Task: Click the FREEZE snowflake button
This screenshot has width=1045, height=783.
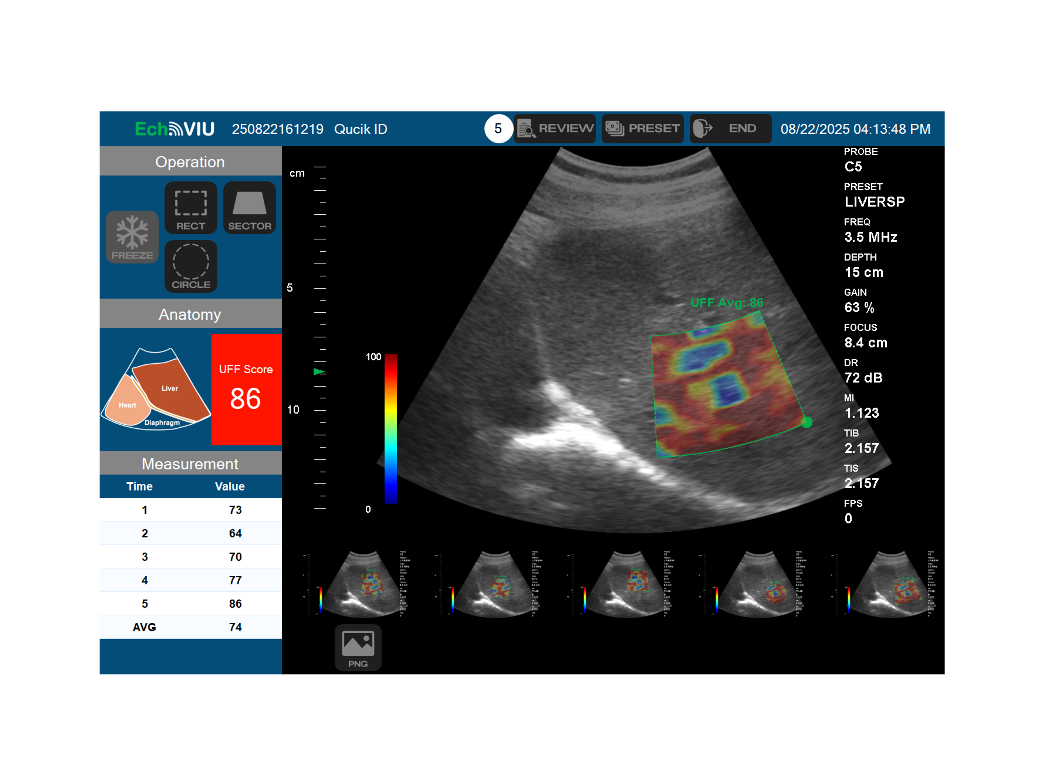Action: [x=132, y=237]
